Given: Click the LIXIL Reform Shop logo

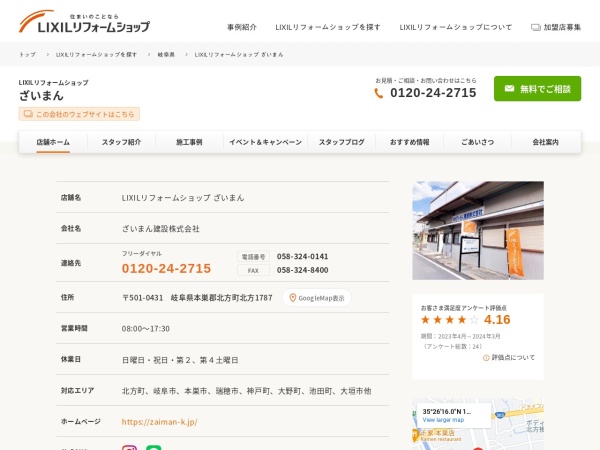Looking at the screenshot, I should pyautogui.click(x=84, y=22).
